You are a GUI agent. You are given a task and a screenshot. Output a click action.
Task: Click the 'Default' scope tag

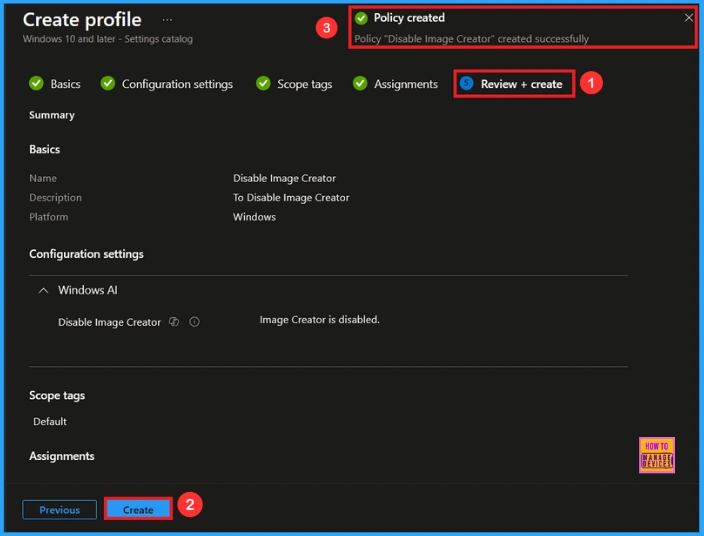coord(50,422)
